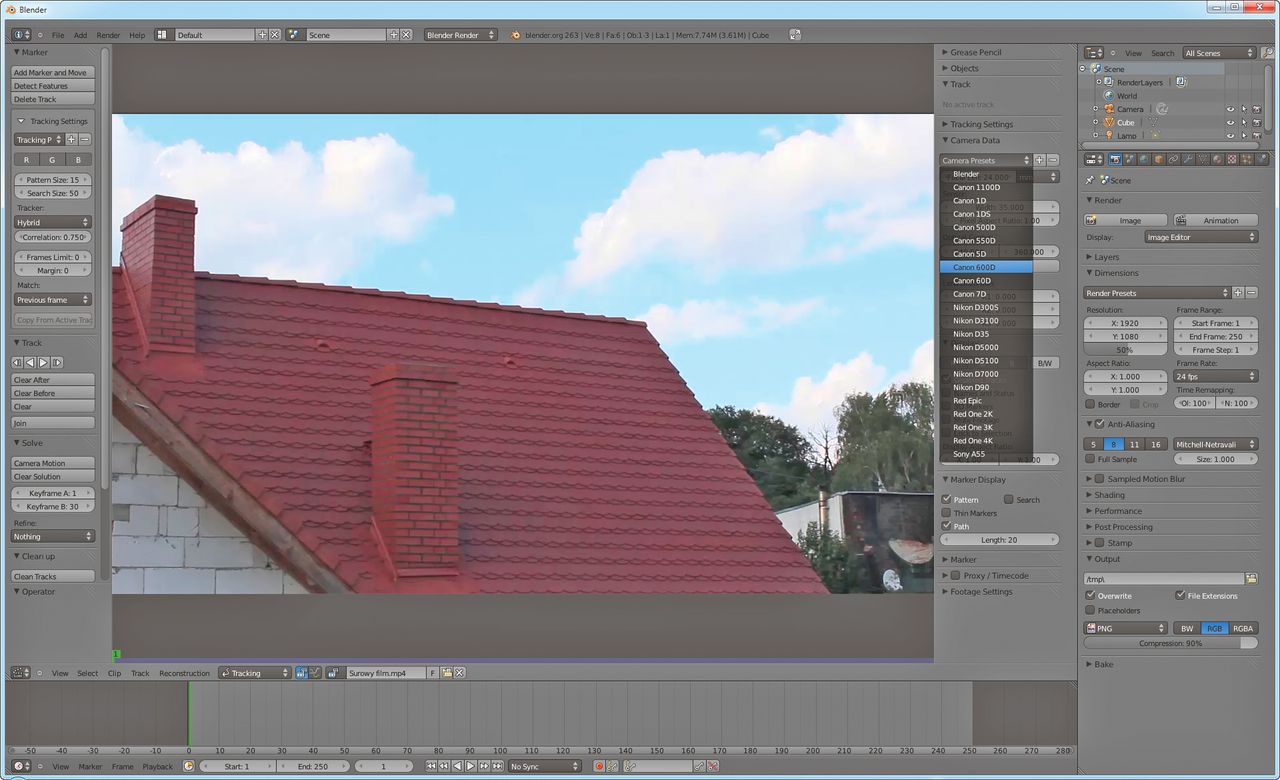
Task: Enable the Search checkbox in Marker Display
Action: [x=1009, y=499]
